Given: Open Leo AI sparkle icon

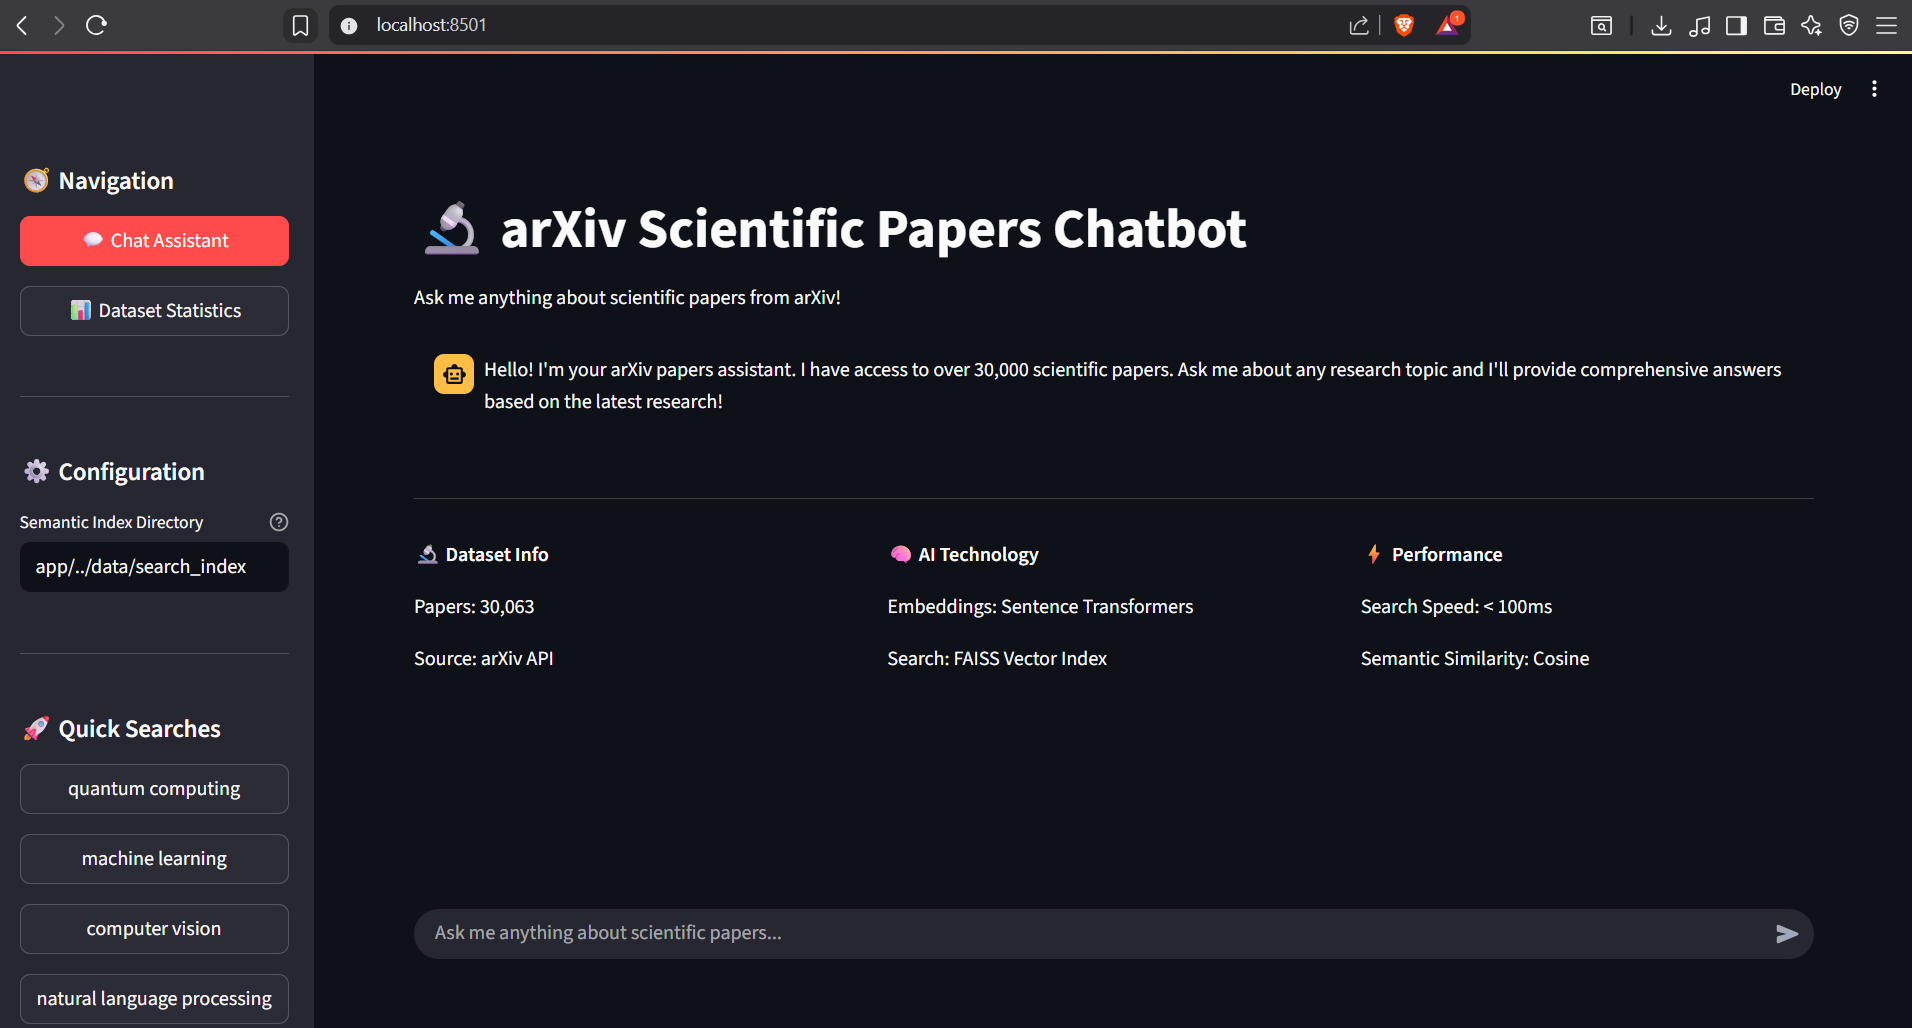Looking at the screenshot, I should point(1811,26).
